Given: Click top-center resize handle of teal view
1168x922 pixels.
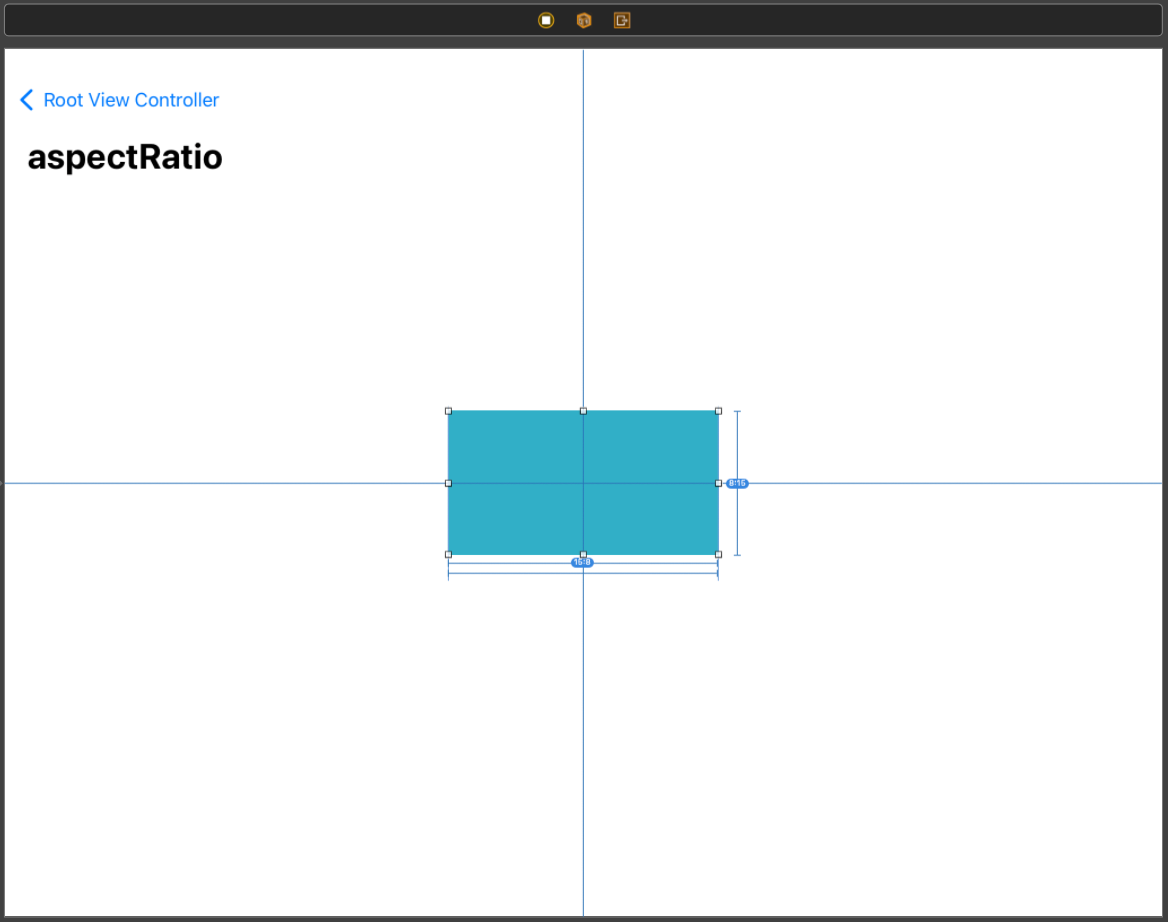Looking at the screenshot, I should (583, 411).
